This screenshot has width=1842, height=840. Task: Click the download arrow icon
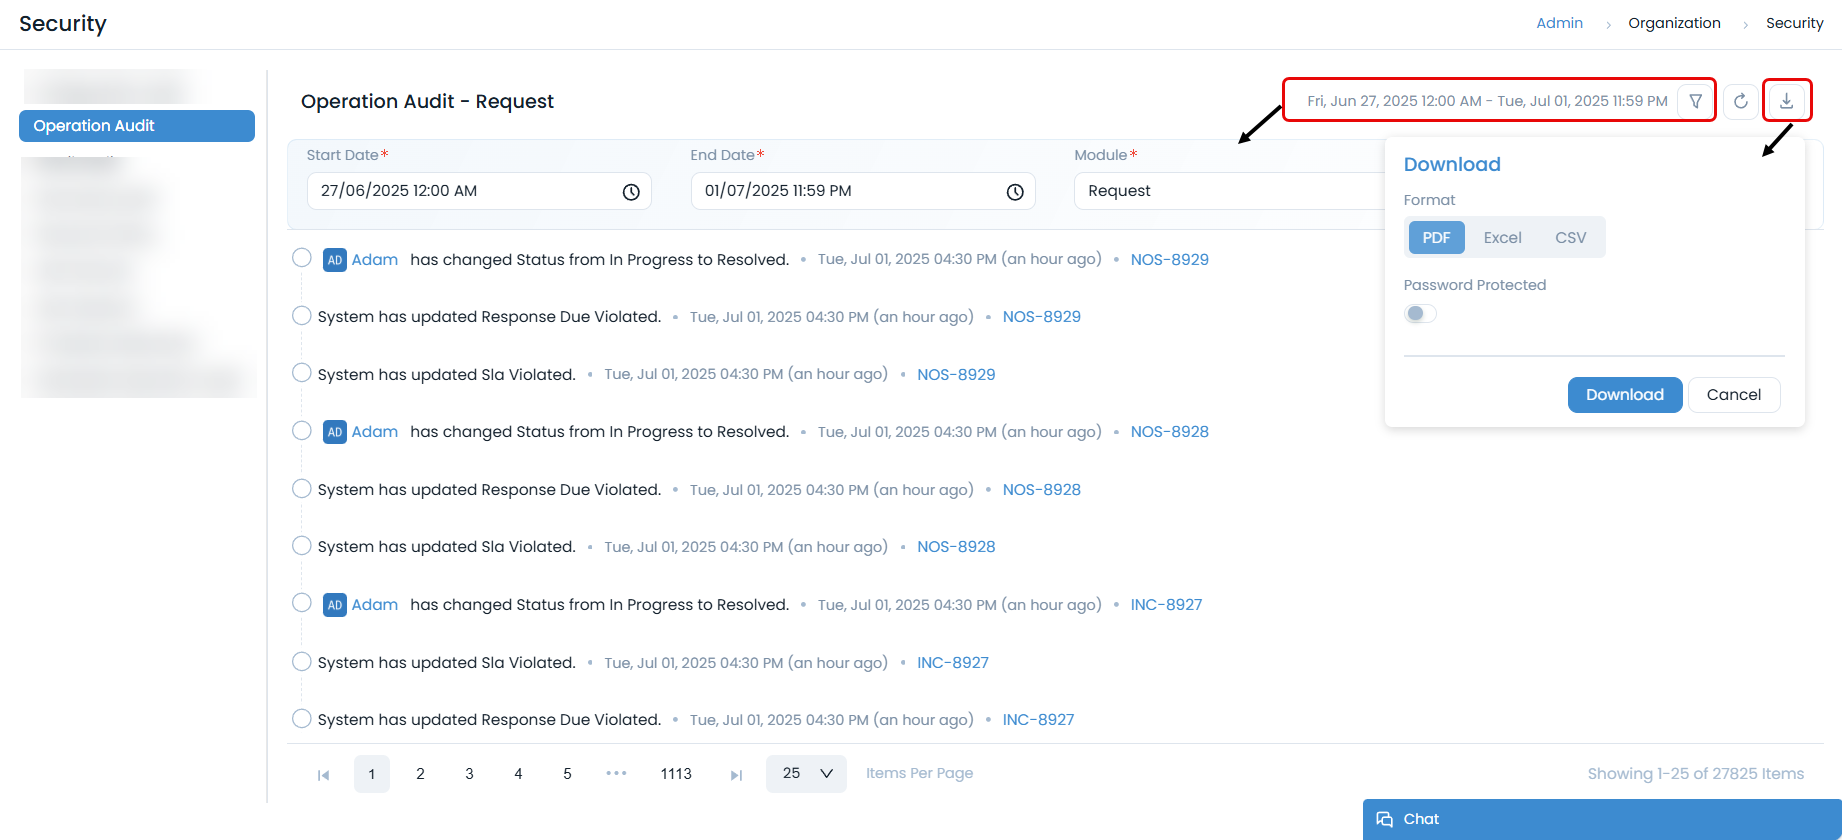(1786, 101)
